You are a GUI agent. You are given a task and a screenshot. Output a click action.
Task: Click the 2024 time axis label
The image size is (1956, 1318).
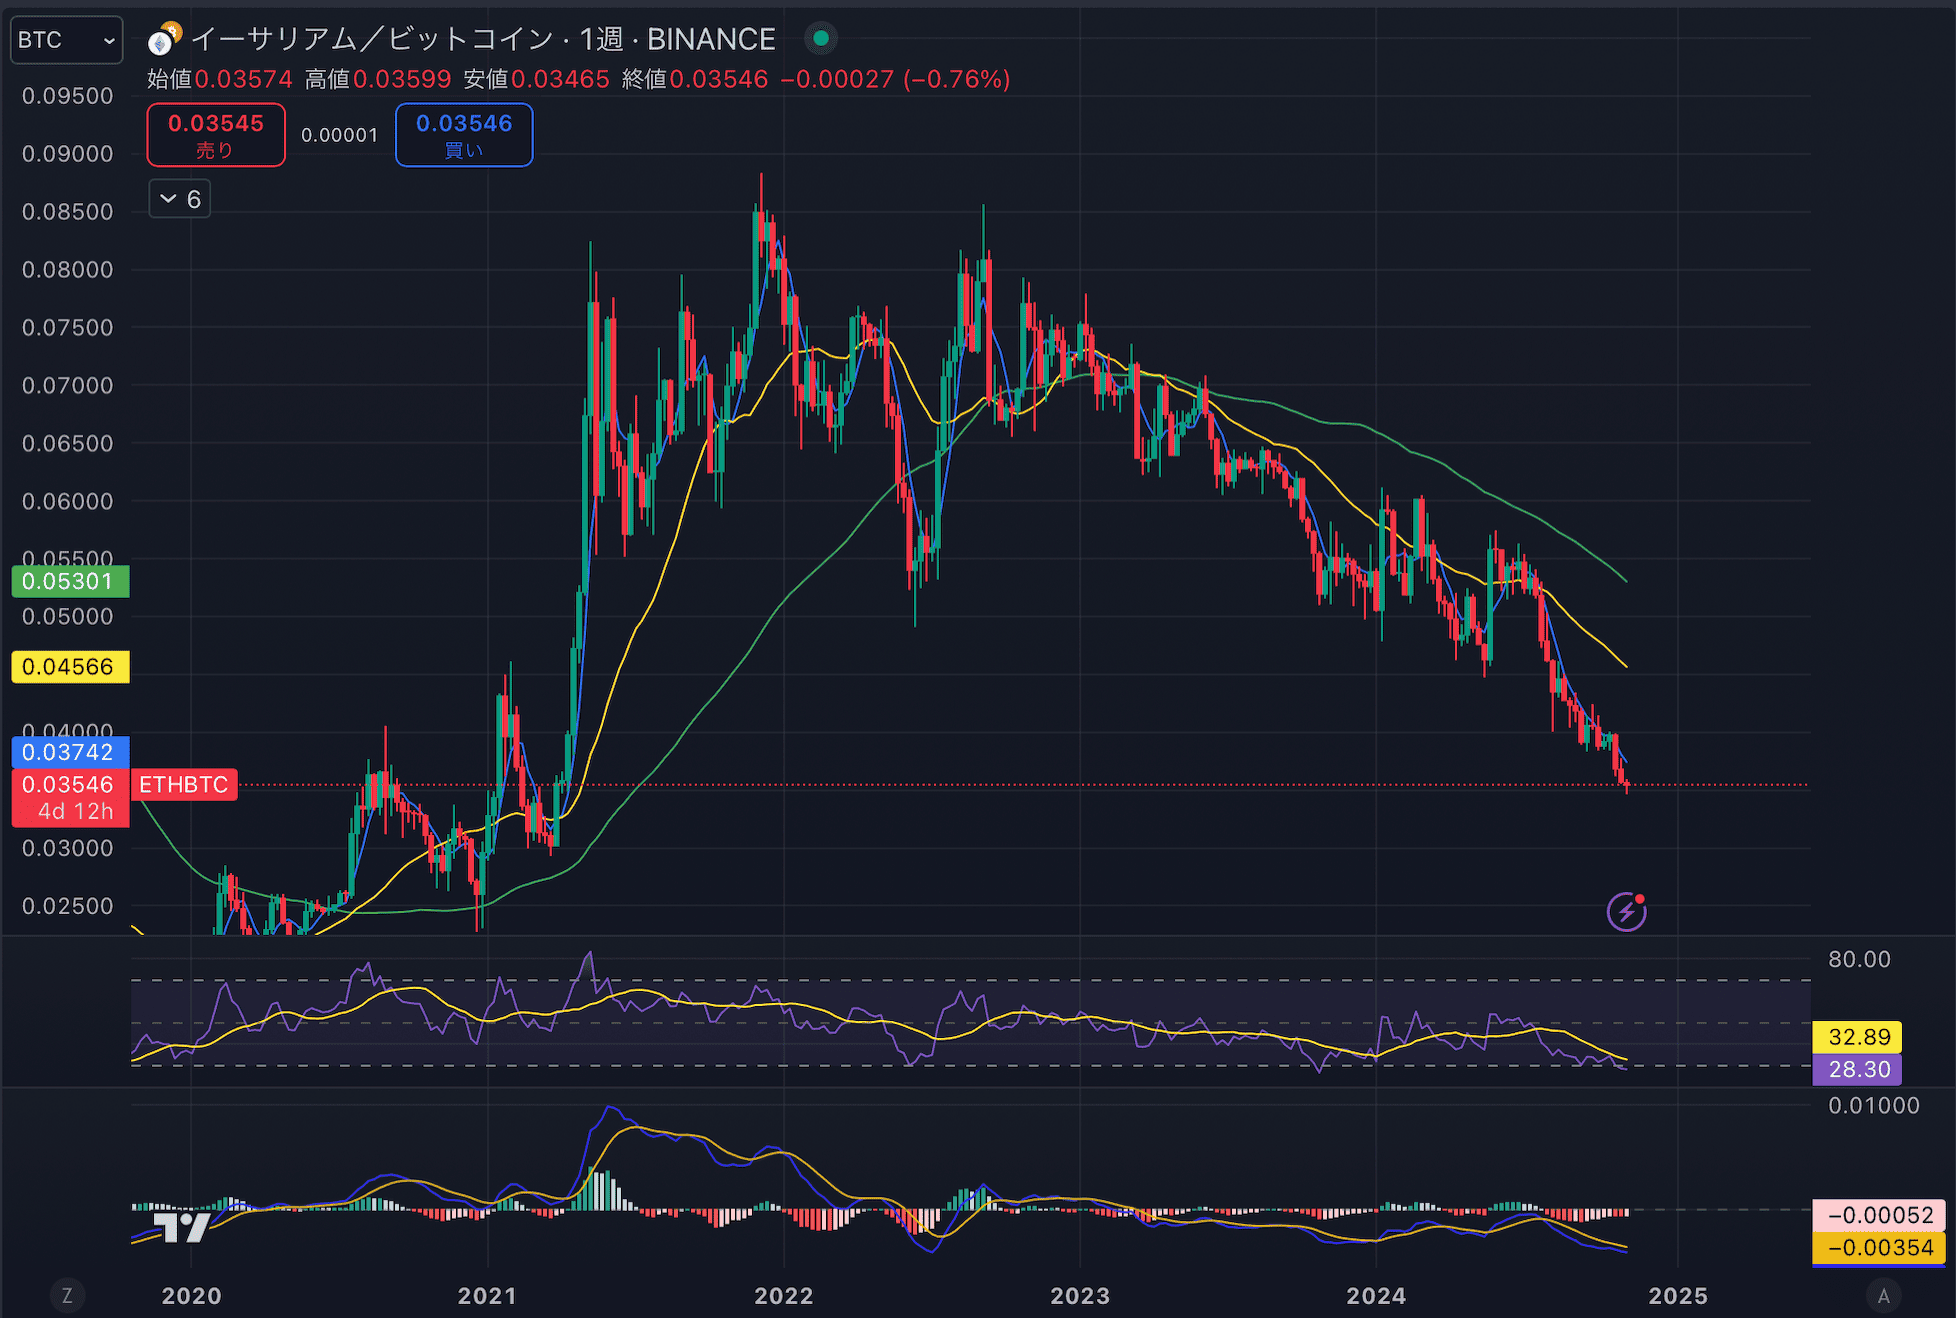tap(1376, 1296)
